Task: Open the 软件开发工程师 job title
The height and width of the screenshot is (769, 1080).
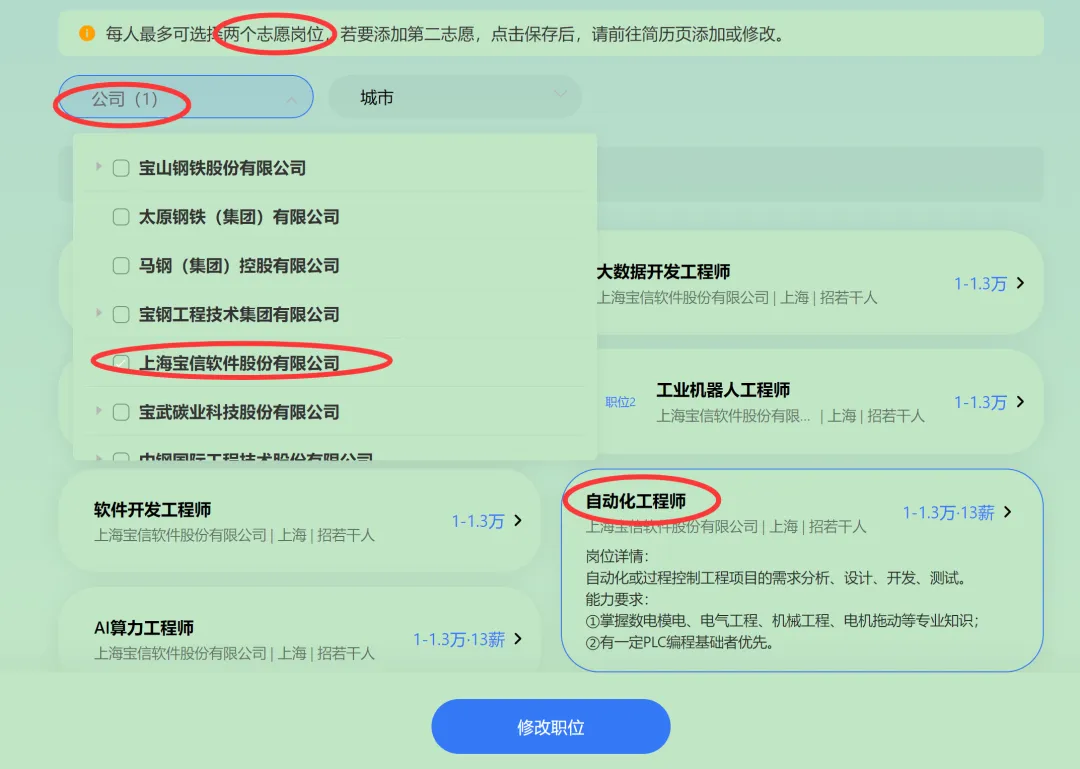Action: coord(152,510)
